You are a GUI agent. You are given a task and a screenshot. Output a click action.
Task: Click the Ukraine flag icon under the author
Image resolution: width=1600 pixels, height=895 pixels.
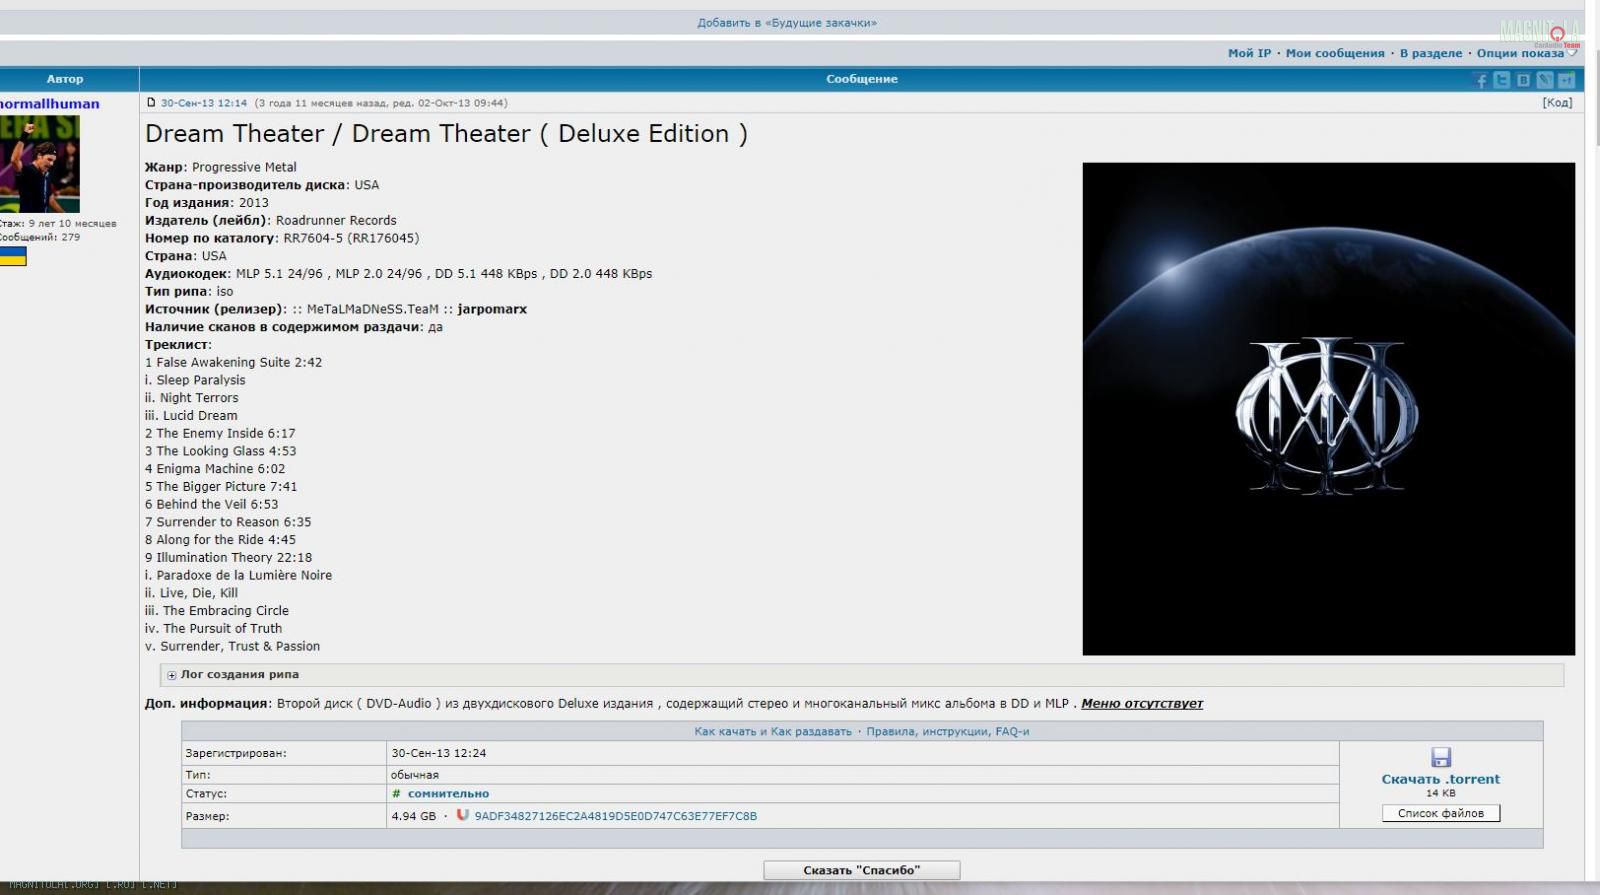click(13, 257)
